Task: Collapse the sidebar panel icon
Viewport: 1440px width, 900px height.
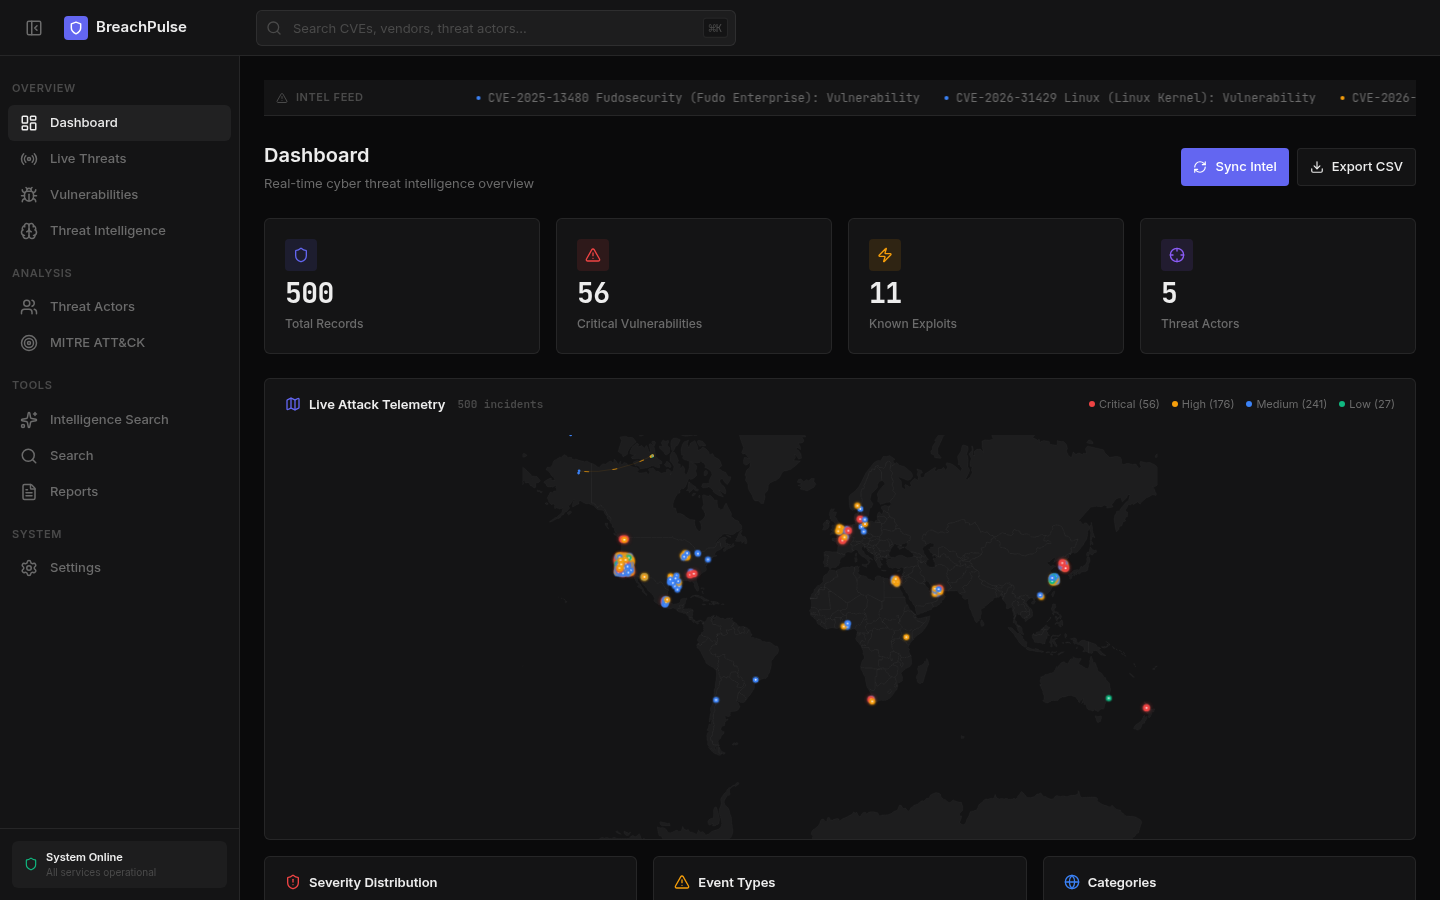Action: pyautogui.click(x=34, y=28)
